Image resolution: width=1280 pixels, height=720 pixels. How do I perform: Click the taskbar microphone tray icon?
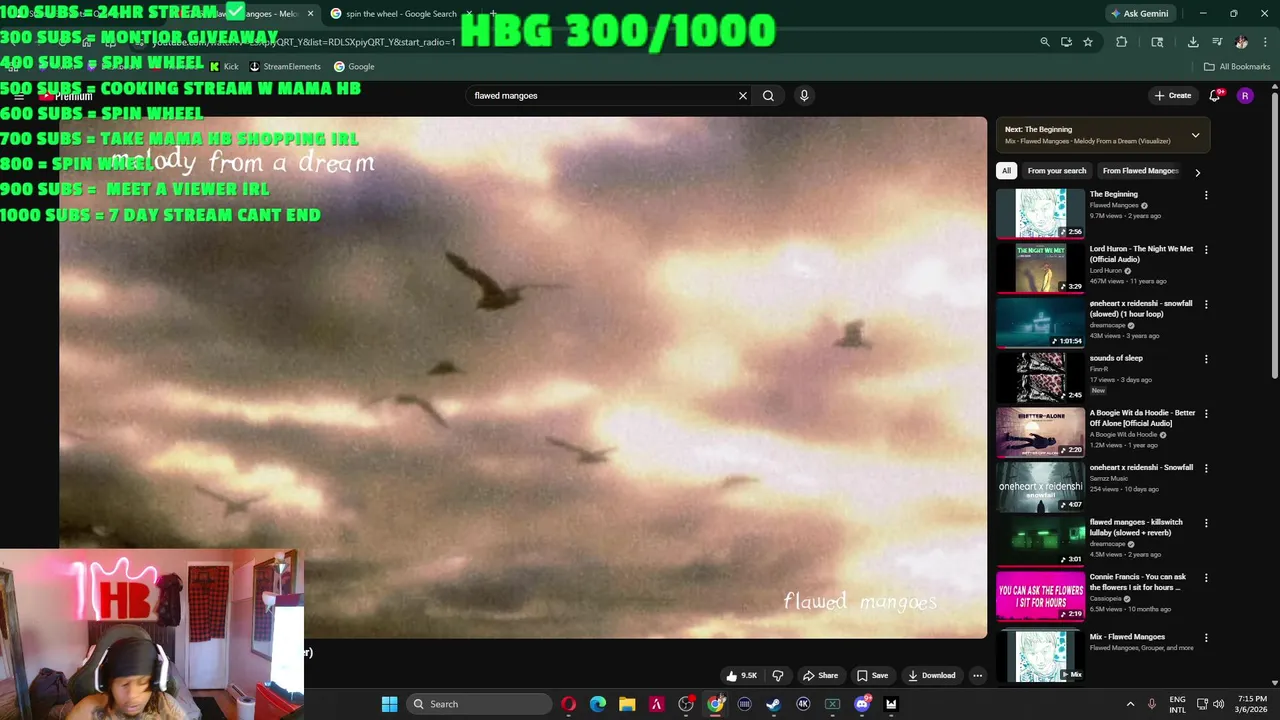coord(1152,704)
